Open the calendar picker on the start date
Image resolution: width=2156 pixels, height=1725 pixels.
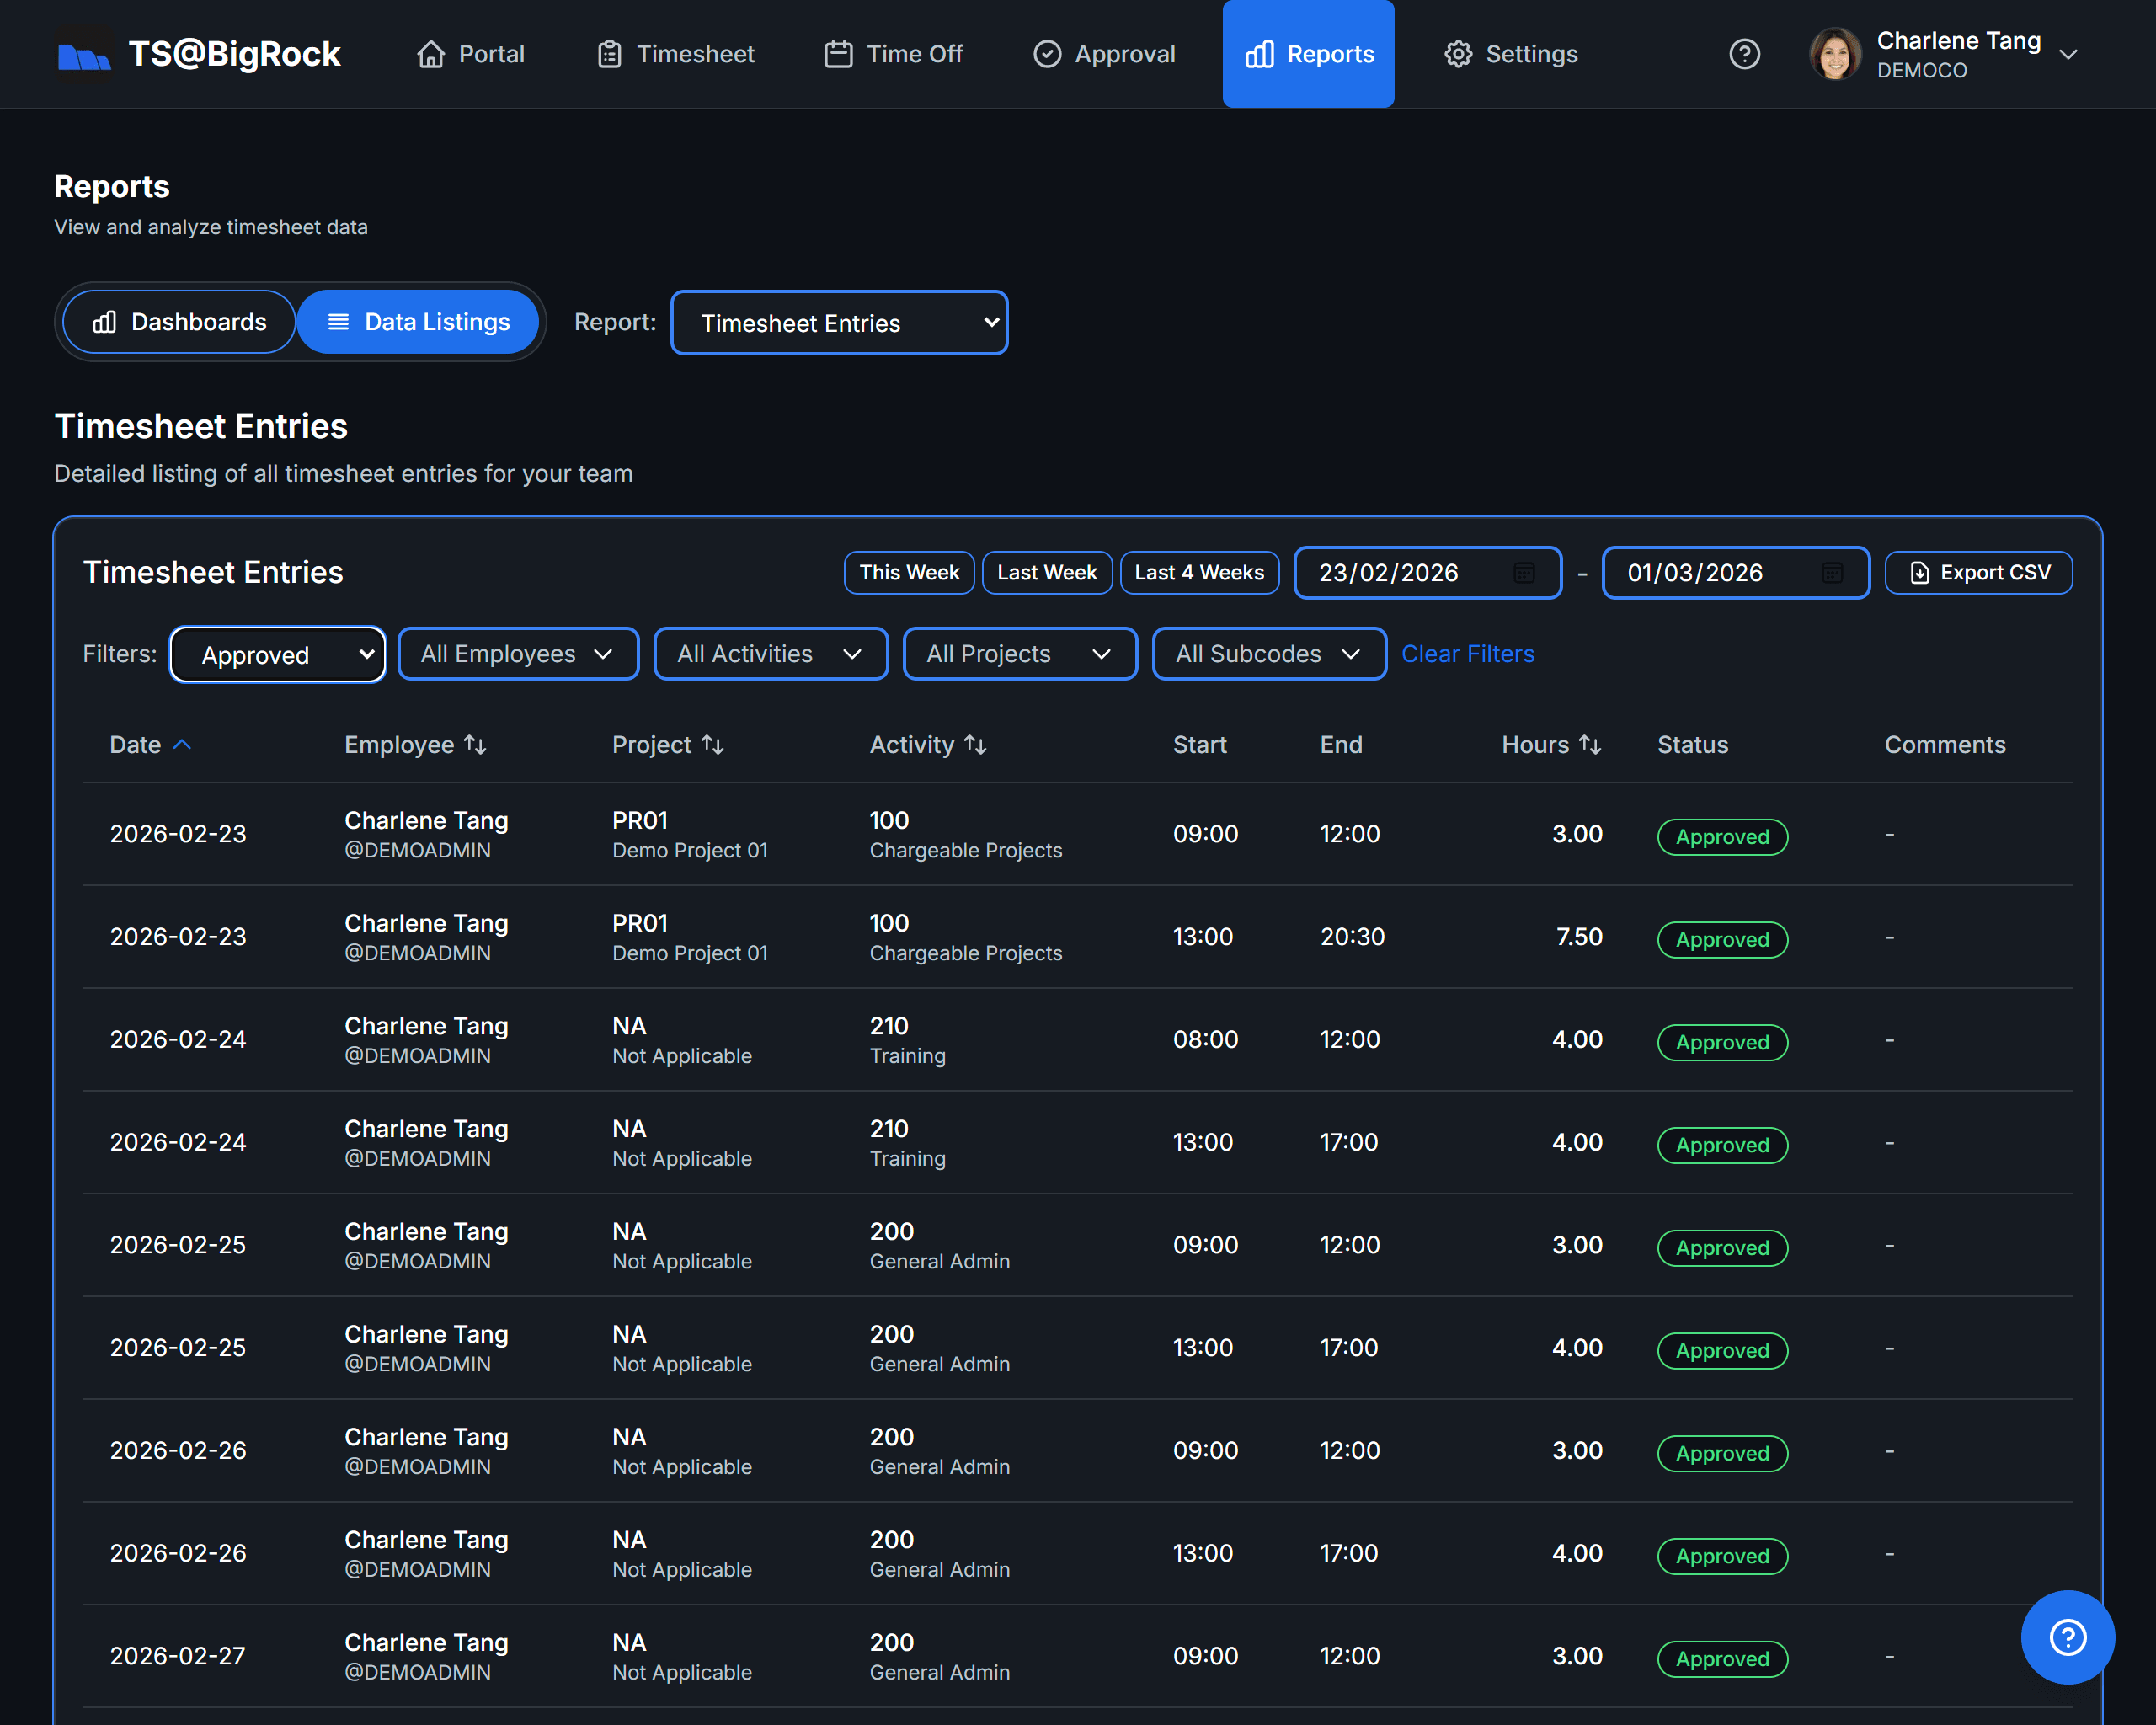[x=1524, y=572]
